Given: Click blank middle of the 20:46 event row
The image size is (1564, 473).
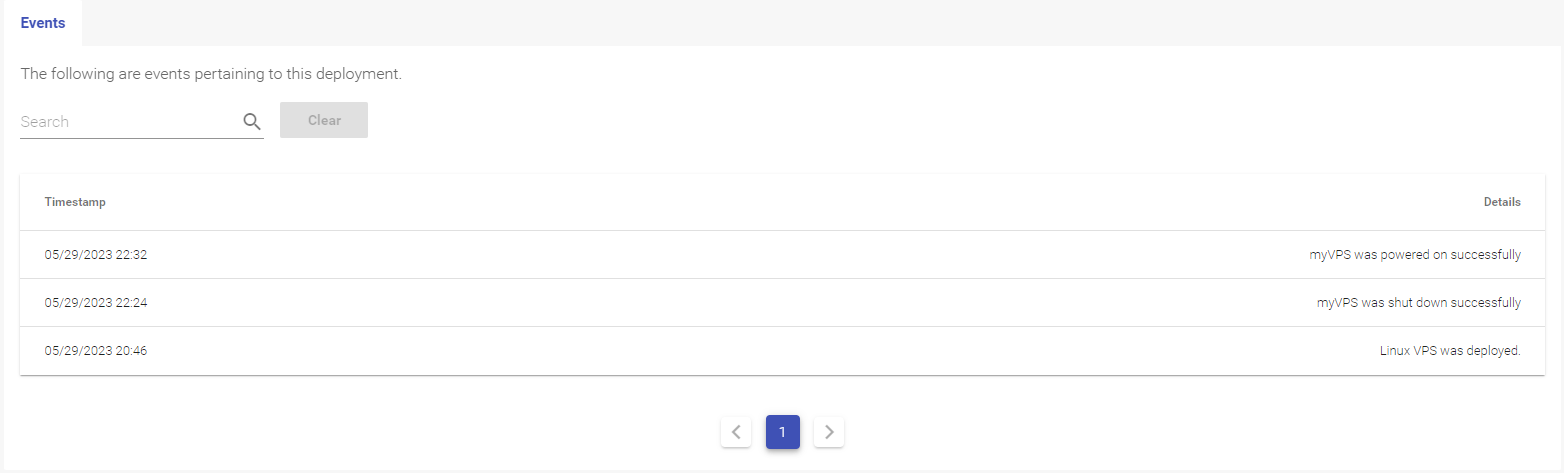Looking at the screenshot, I should click(x=760, y=351).
